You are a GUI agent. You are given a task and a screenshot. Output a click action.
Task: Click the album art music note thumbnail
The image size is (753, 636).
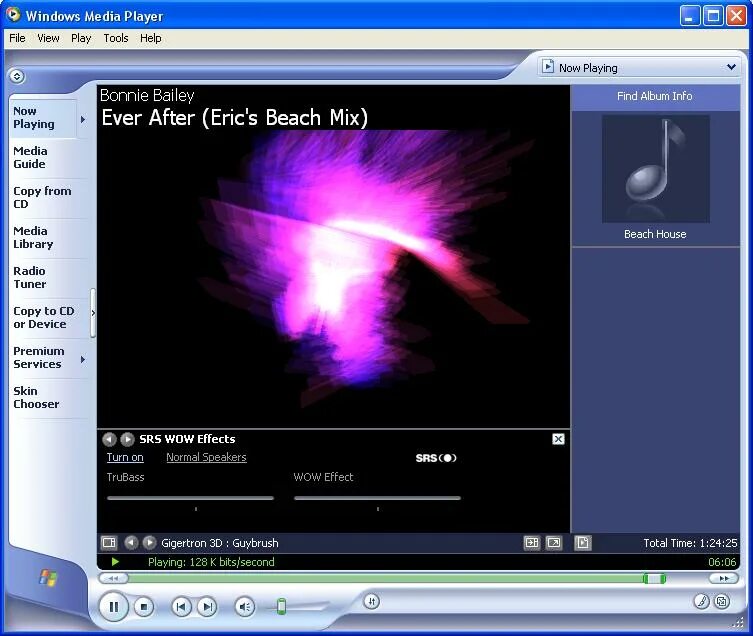pos(656,169)
